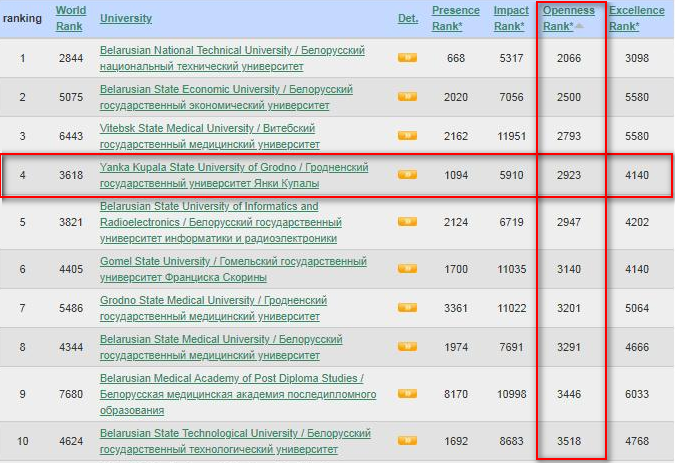Sort by Impact Rank header
This screenshot has height=463, width=675.
511,18
